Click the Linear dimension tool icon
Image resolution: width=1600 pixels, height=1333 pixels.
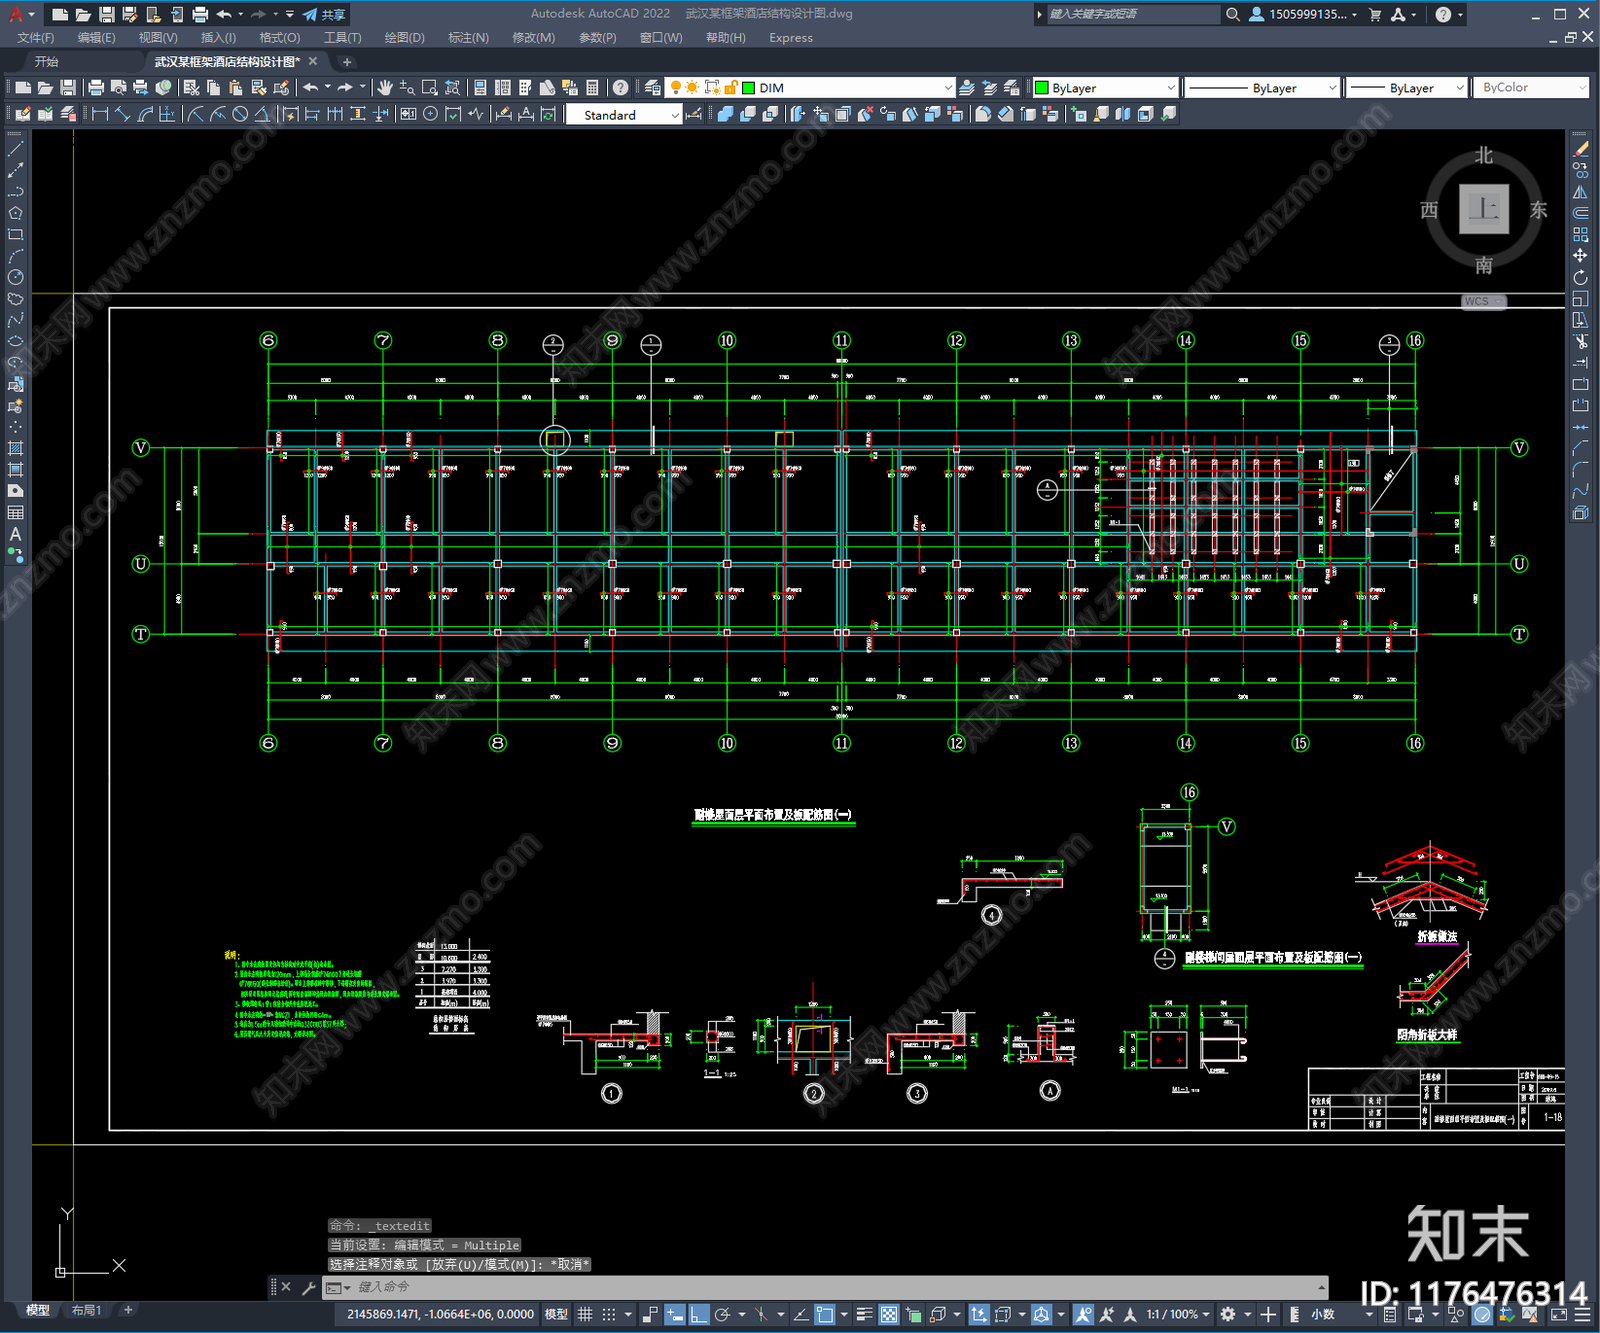(100, 114)
